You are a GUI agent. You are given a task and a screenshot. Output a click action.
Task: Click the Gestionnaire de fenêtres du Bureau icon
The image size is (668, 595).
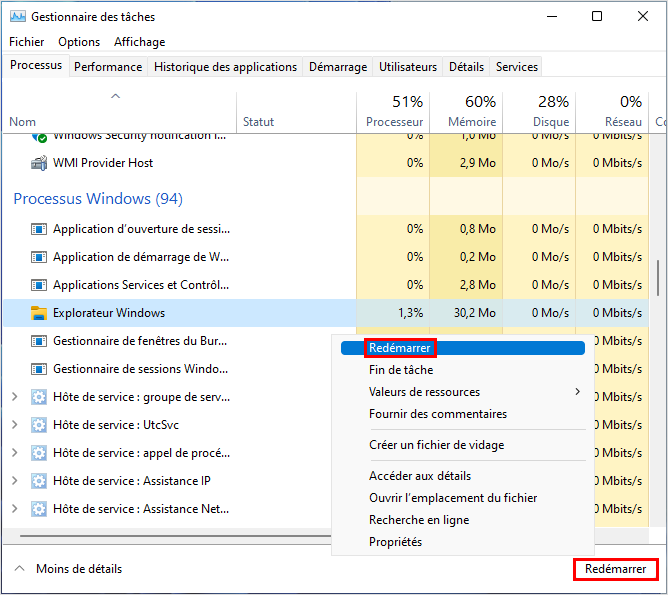click(x=39, y=341)
